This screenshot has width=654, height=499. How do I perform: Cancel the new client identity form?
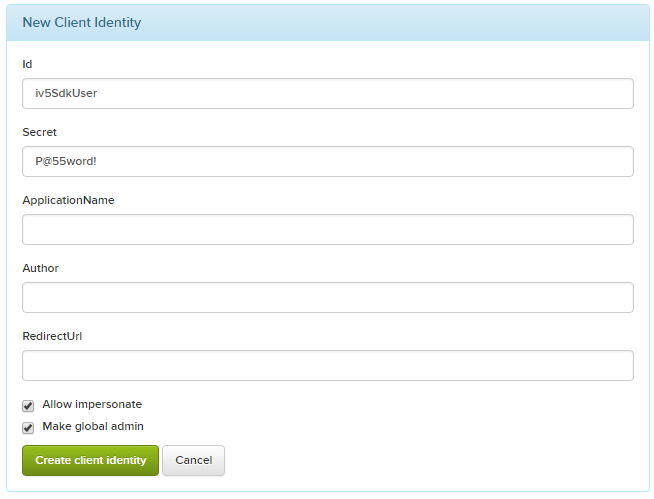pyautogui.click(x=193, y=461)
